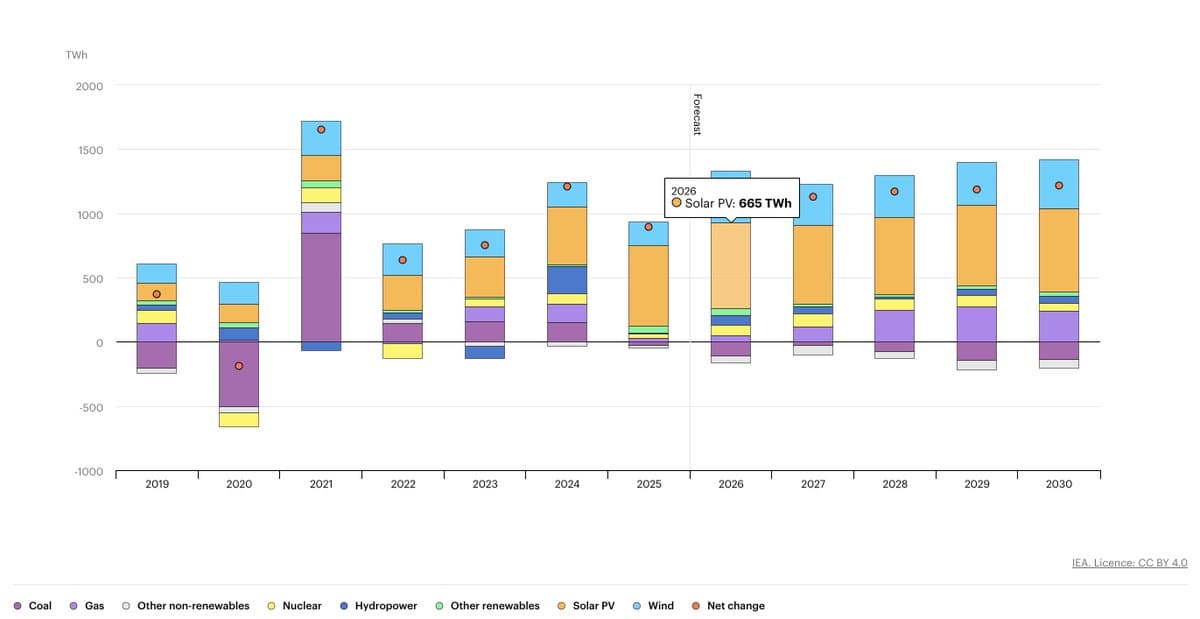Click the net change dot on the 2020 bar
1200x619 pixels.
pos(239,366)
